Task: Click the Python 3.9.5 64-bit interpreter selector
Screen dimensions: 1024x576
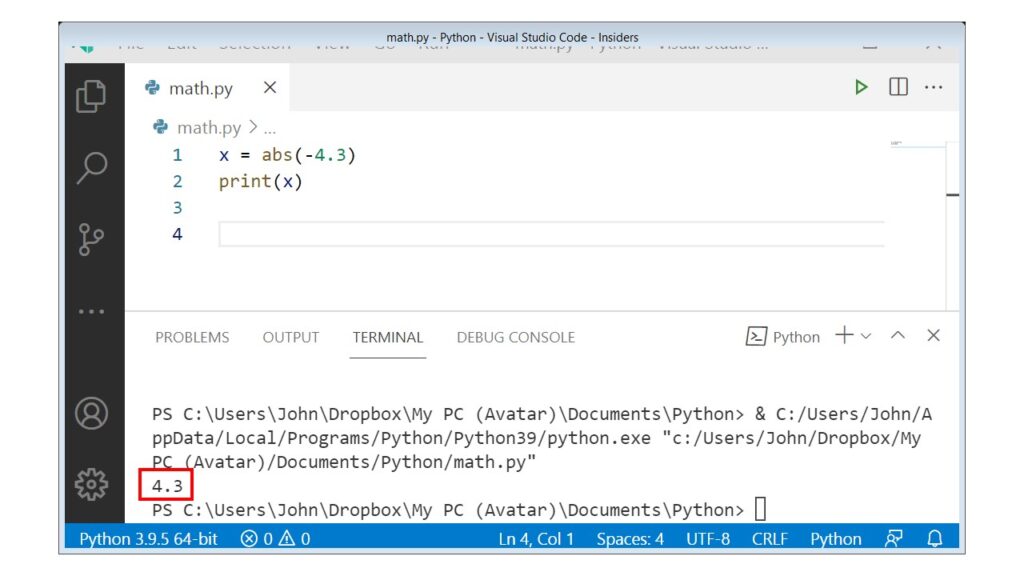Action: 148,539
